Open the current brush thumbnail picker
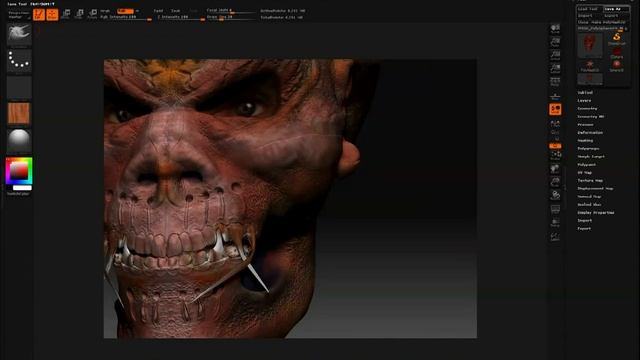Viewport: 640px width, 360px height. [x=19, y=34]
